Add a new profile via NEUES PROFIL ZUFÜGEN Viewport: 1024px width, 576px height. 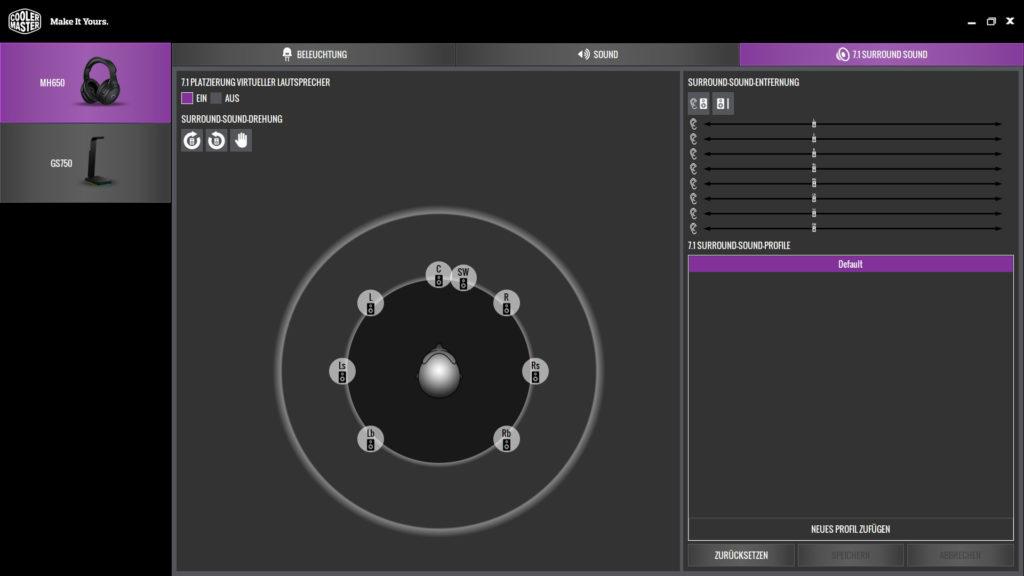click(x=852, y=529)
